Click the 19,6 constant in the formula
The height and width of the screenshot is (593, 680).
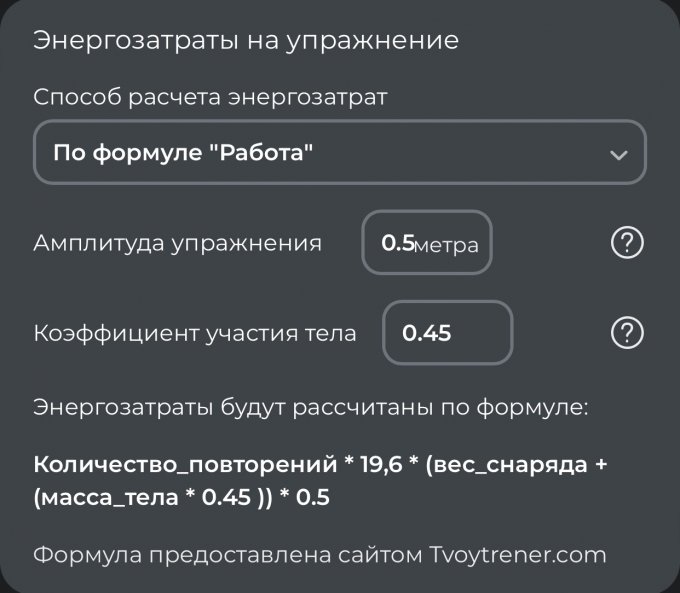pos(380,465)
